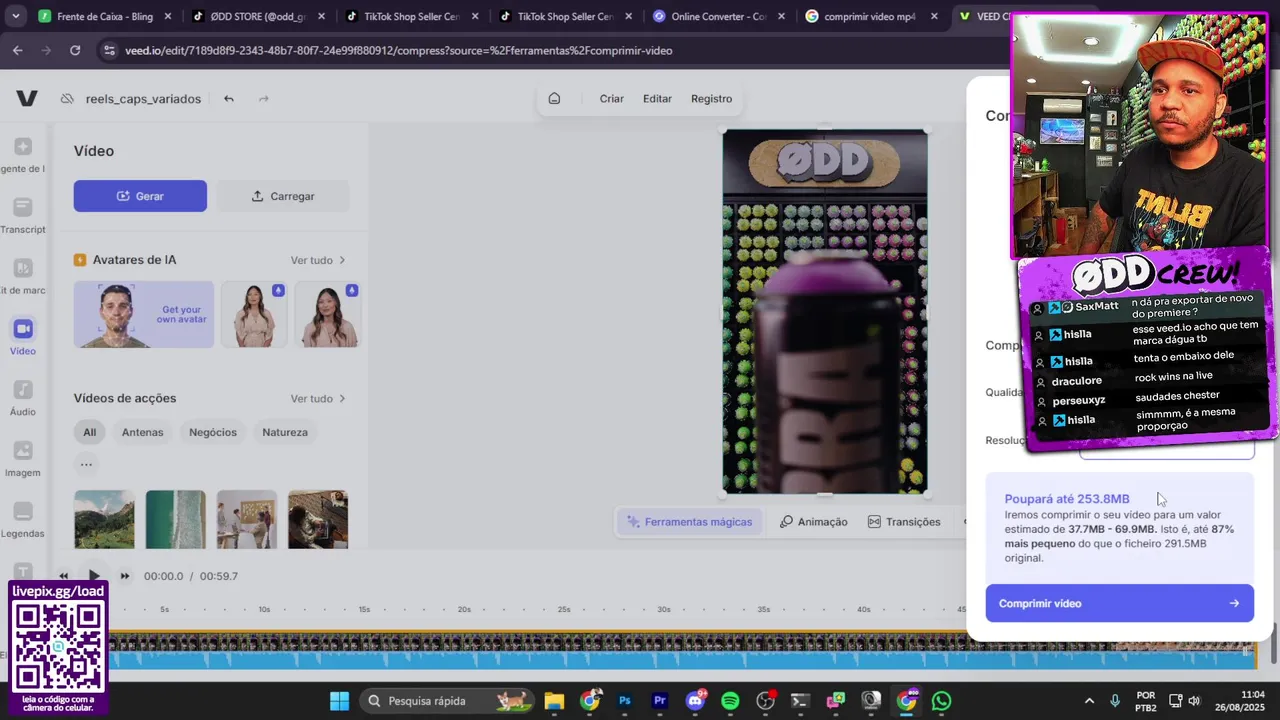Click the VEED logo
Screen dimensions: 1280x720
pos(27,98)
